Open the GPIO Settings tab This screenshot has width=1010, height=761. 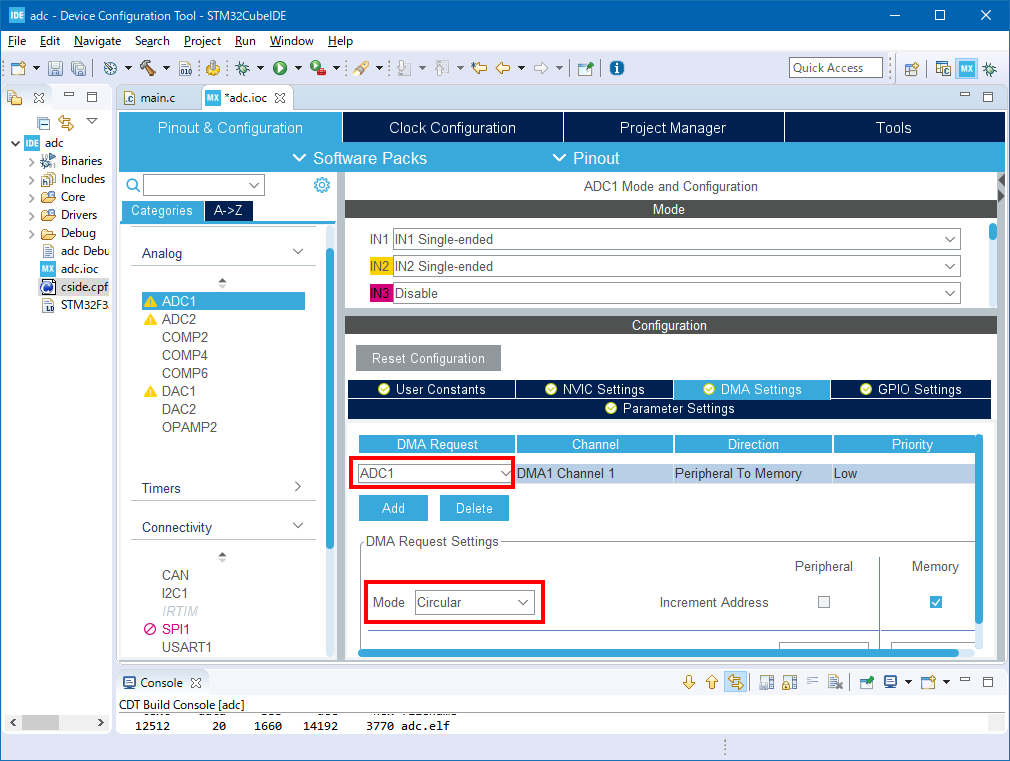(911, 389)
